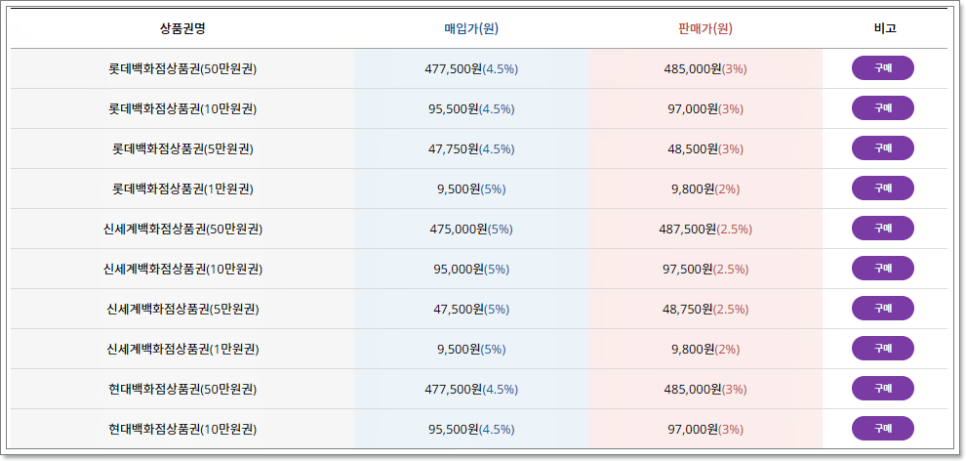Buy the 롯데백화점상품권(10만원권) voucher
The width and height of the screenshot is (966, 461).
(x=882, y=108)
